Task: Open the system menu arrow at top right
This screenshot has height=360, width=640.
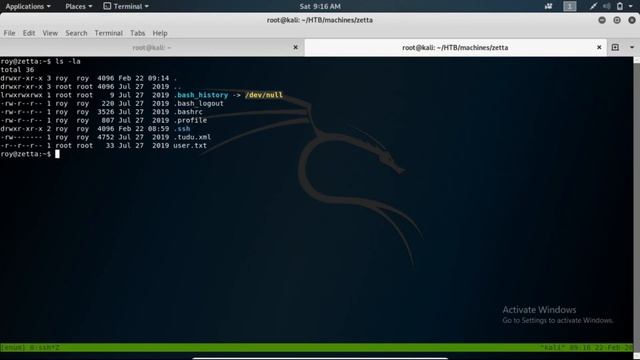Action: pos(631,6)
